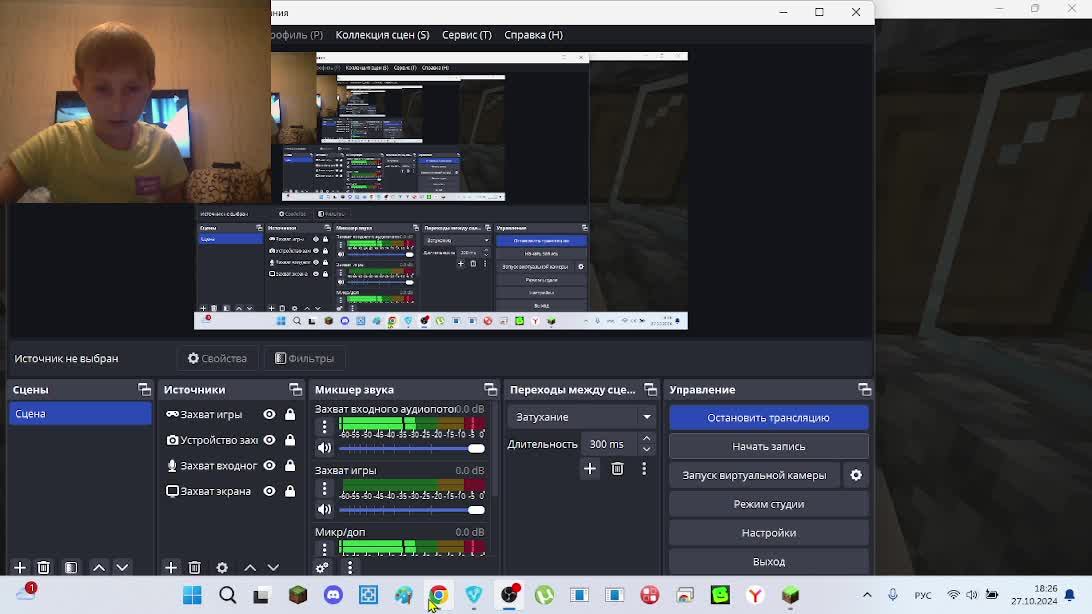Add a transition with the plus icon under Длительность
1092x614 pixels.
[590, 469]
